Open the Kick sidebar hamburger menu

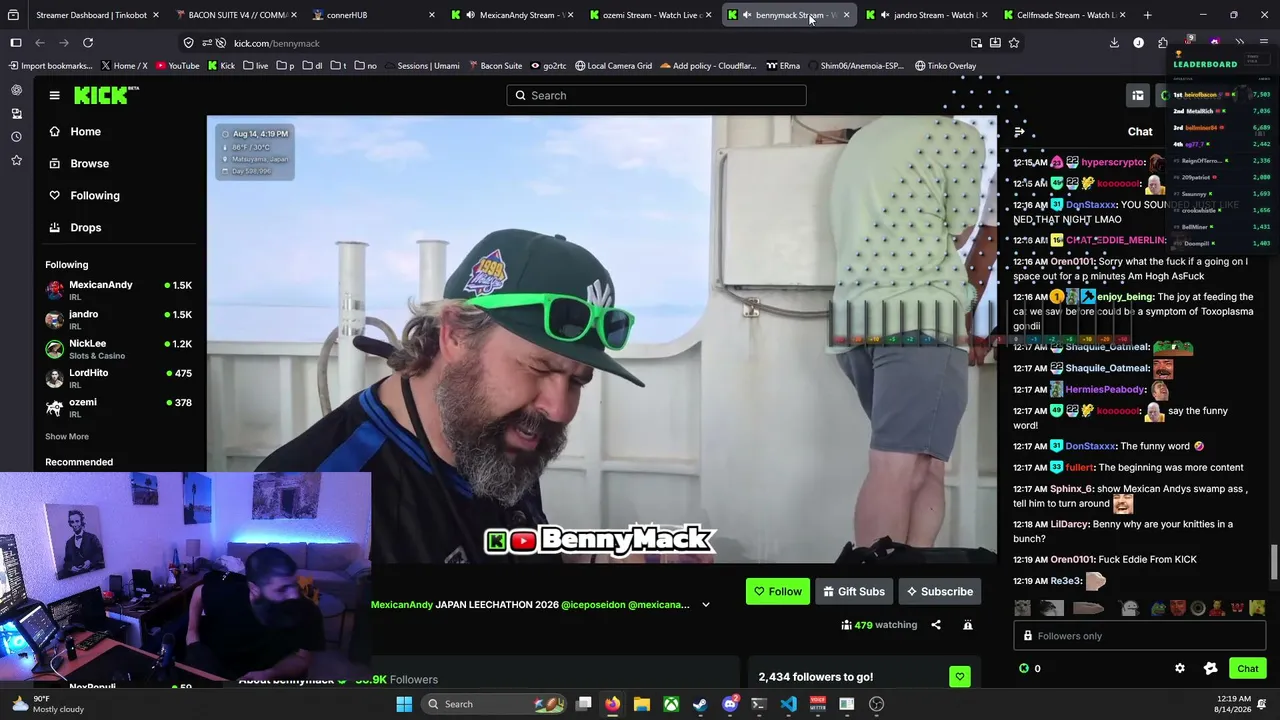[54, 95]
